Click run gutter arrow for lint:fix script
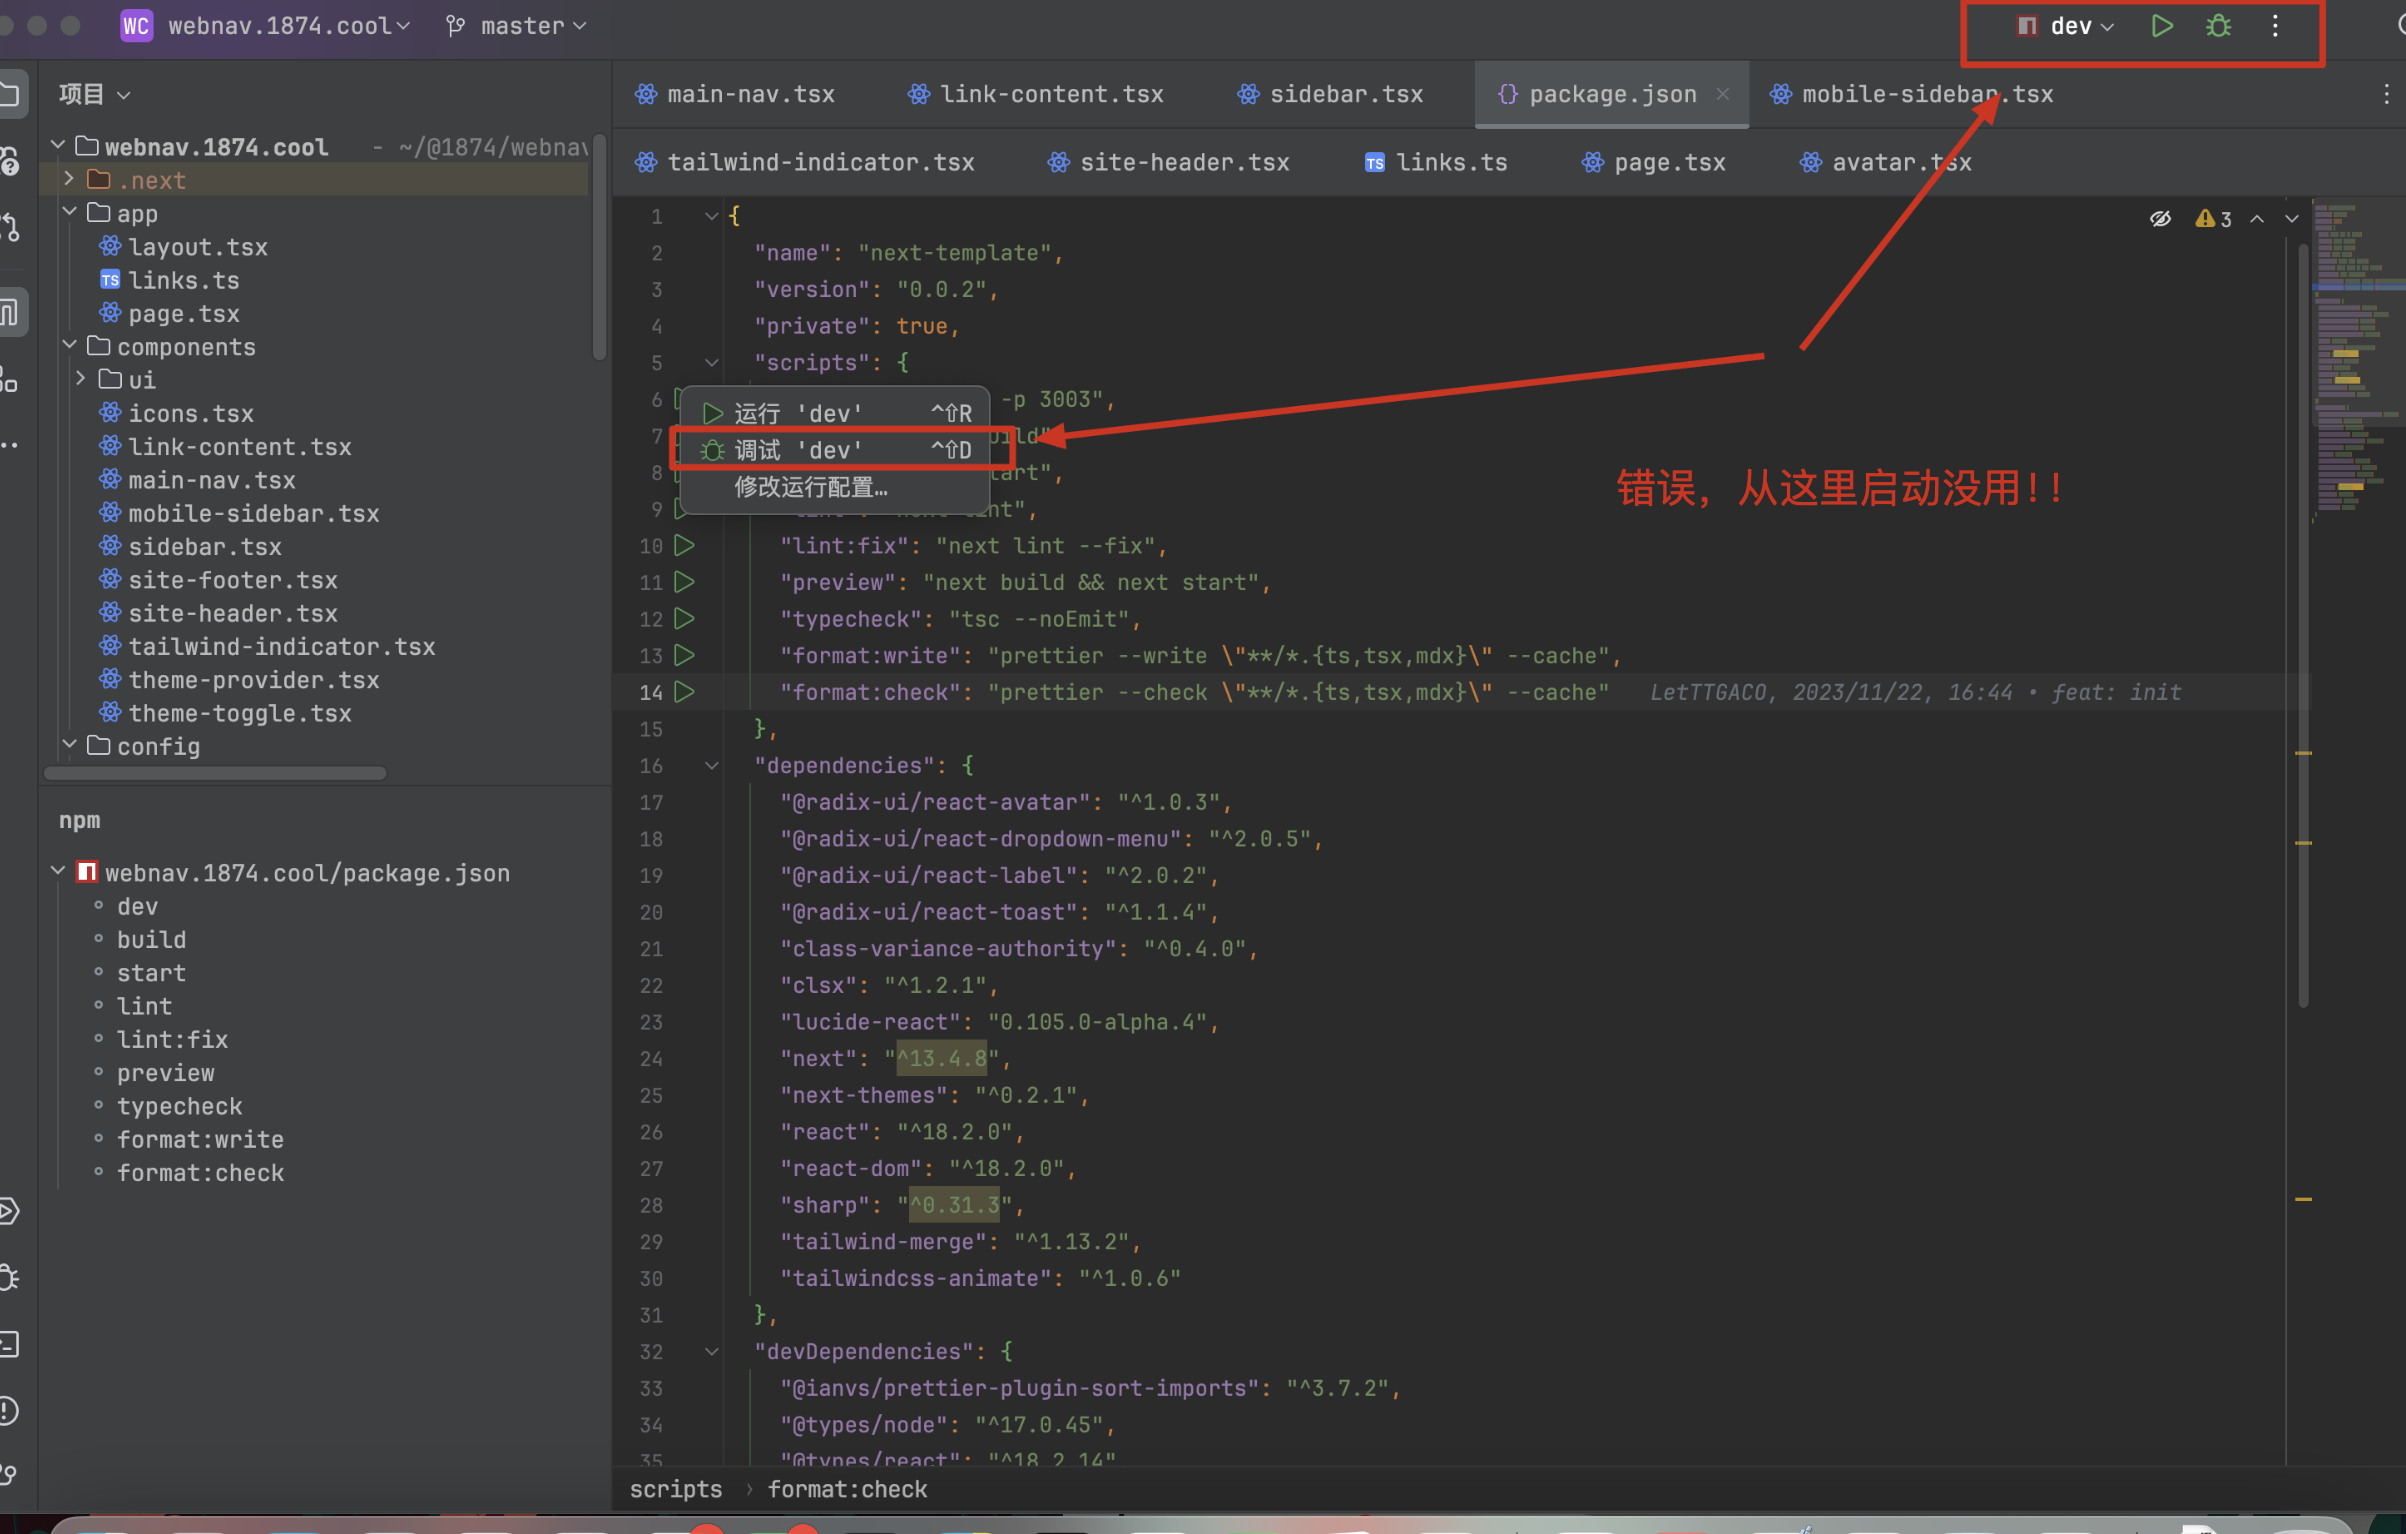 tap(684, 546)
